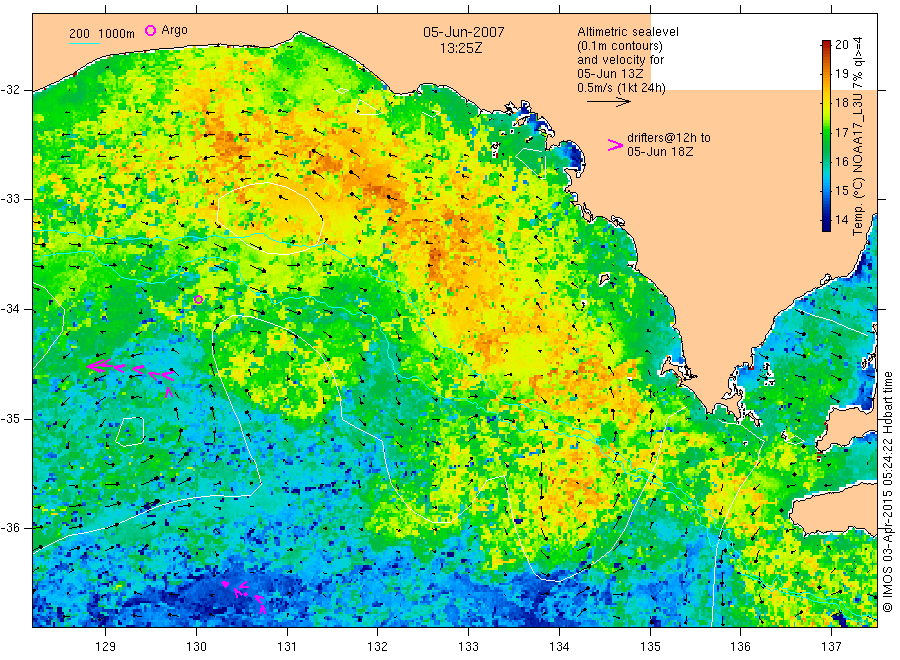
Task: Click longitude axis label 132
Action: (378, 647)
